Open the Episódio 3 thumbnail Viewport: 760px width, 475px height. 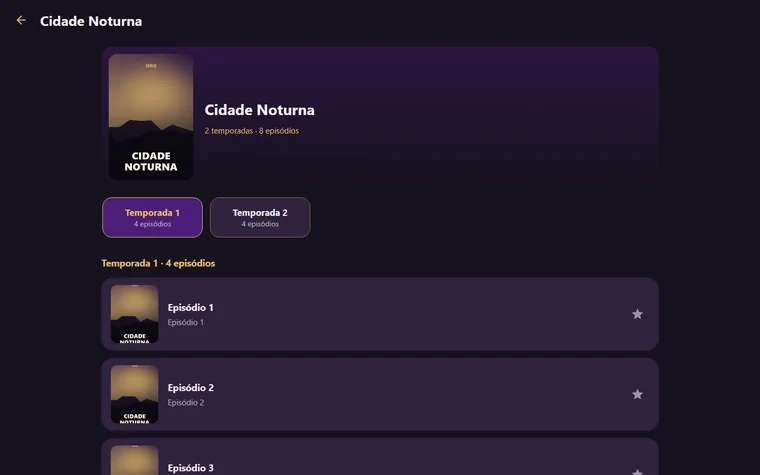[x=134, y=460]
